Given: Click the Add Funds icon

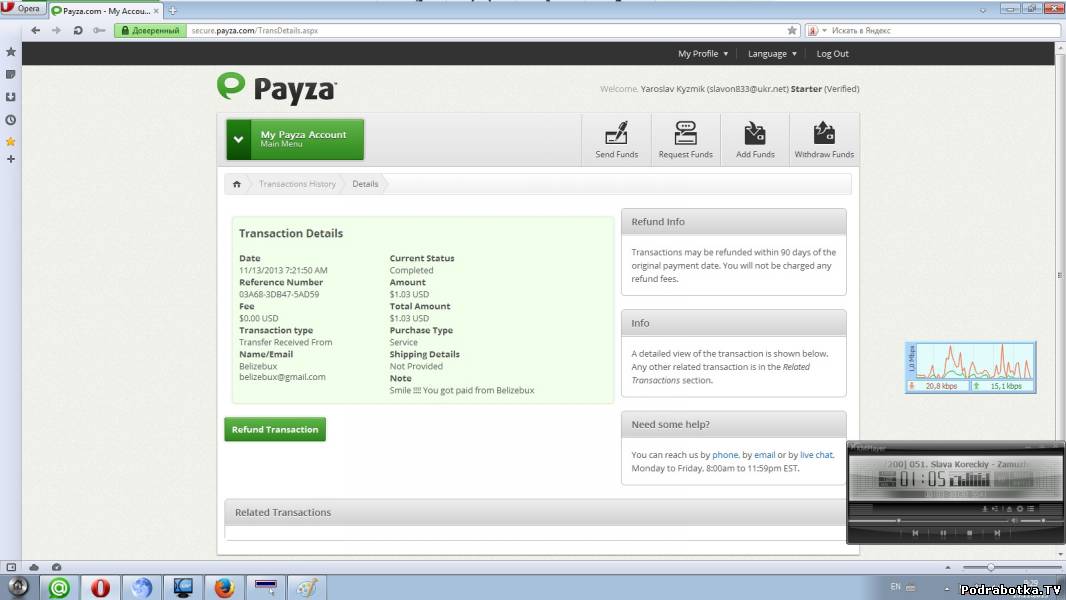Looking at the screenshot, I should (755, 139).
